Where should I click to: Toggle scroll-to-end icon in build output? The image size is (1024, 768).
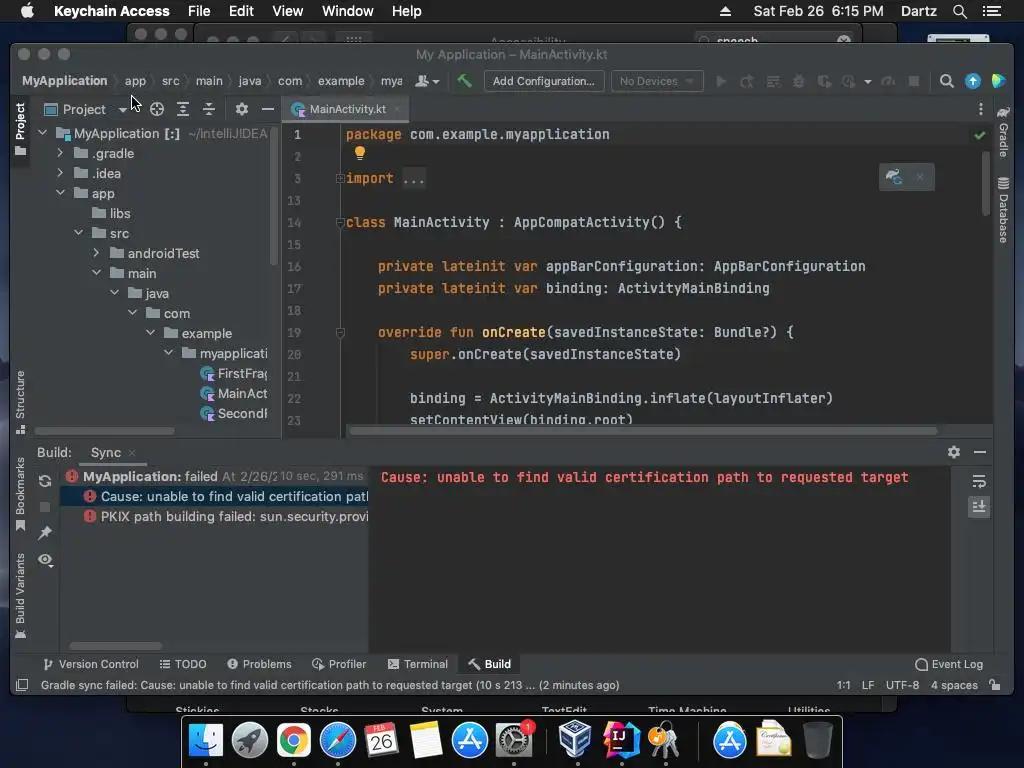978,507
